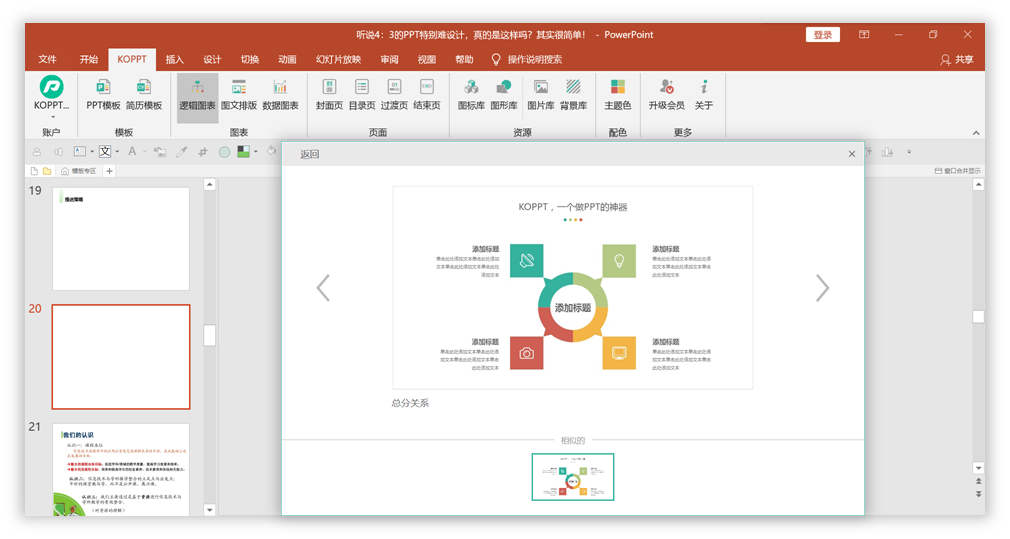Collapse the ribbon with the chevron
Screen dimensions: 1010x539
(976, 133)
